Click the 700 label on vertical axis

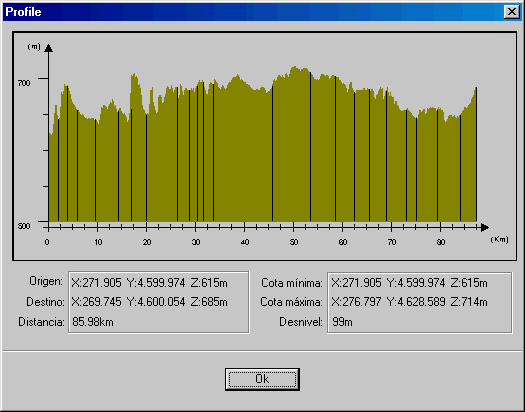24,83
